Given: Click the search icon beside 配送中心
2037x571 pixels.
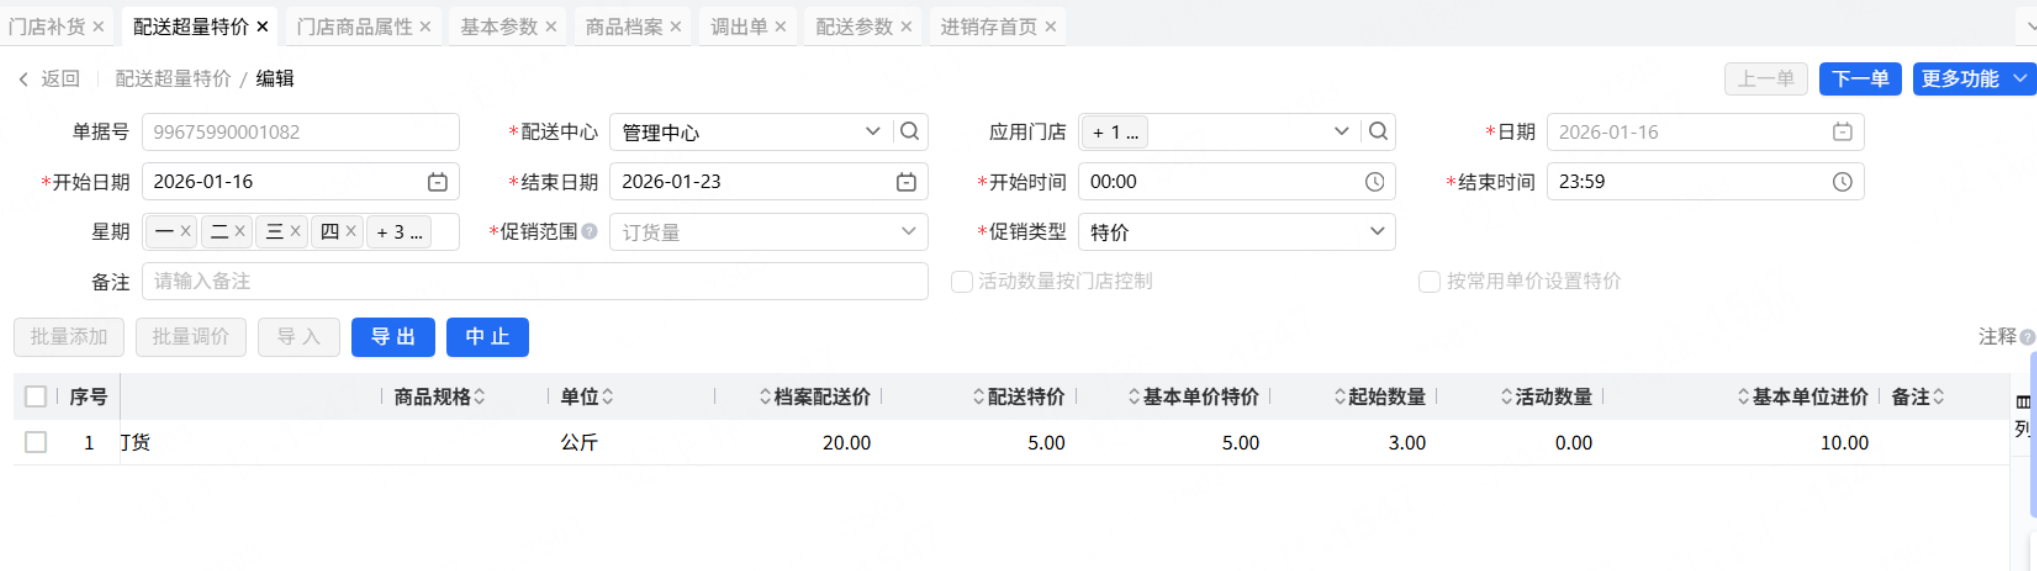Looking at the screenshot, I should [x=909, y=131].
